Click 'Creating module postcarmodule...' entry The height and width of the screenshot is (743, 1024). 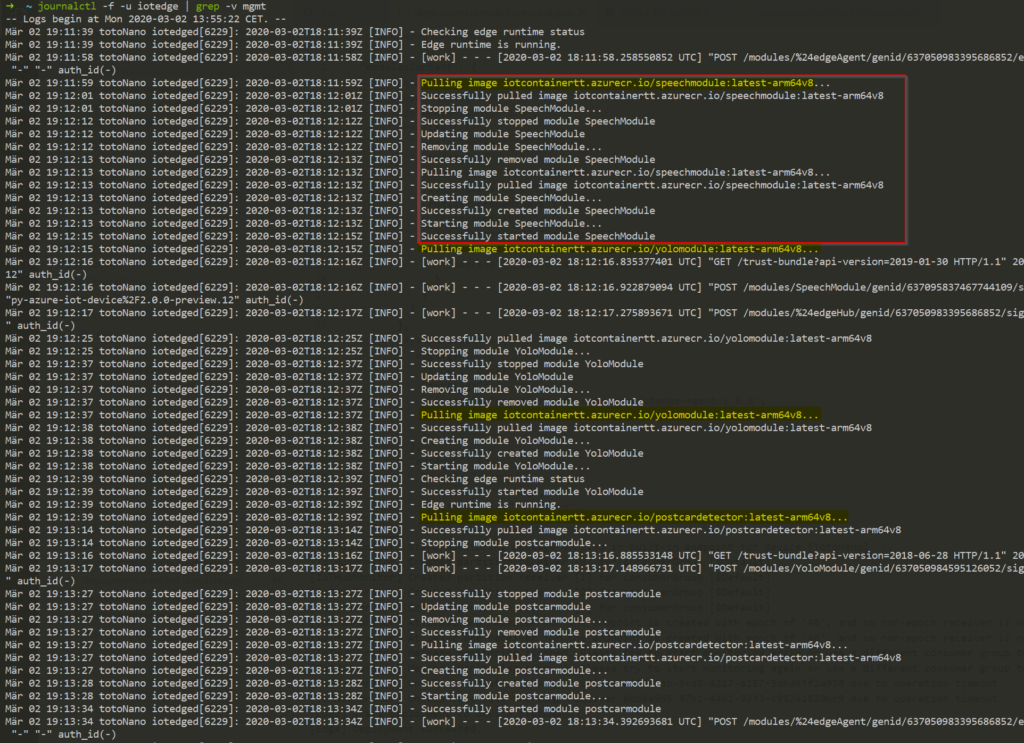(514, 671)
